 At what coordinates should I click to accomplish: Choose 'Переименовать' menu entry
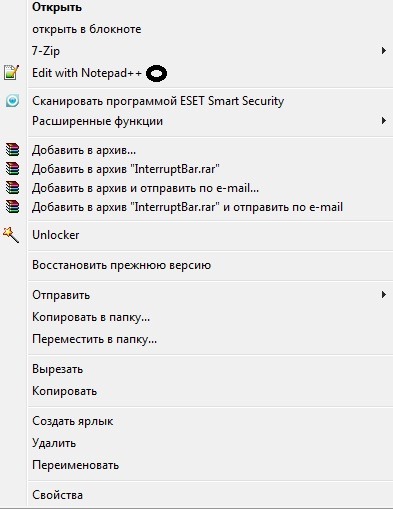75,465
